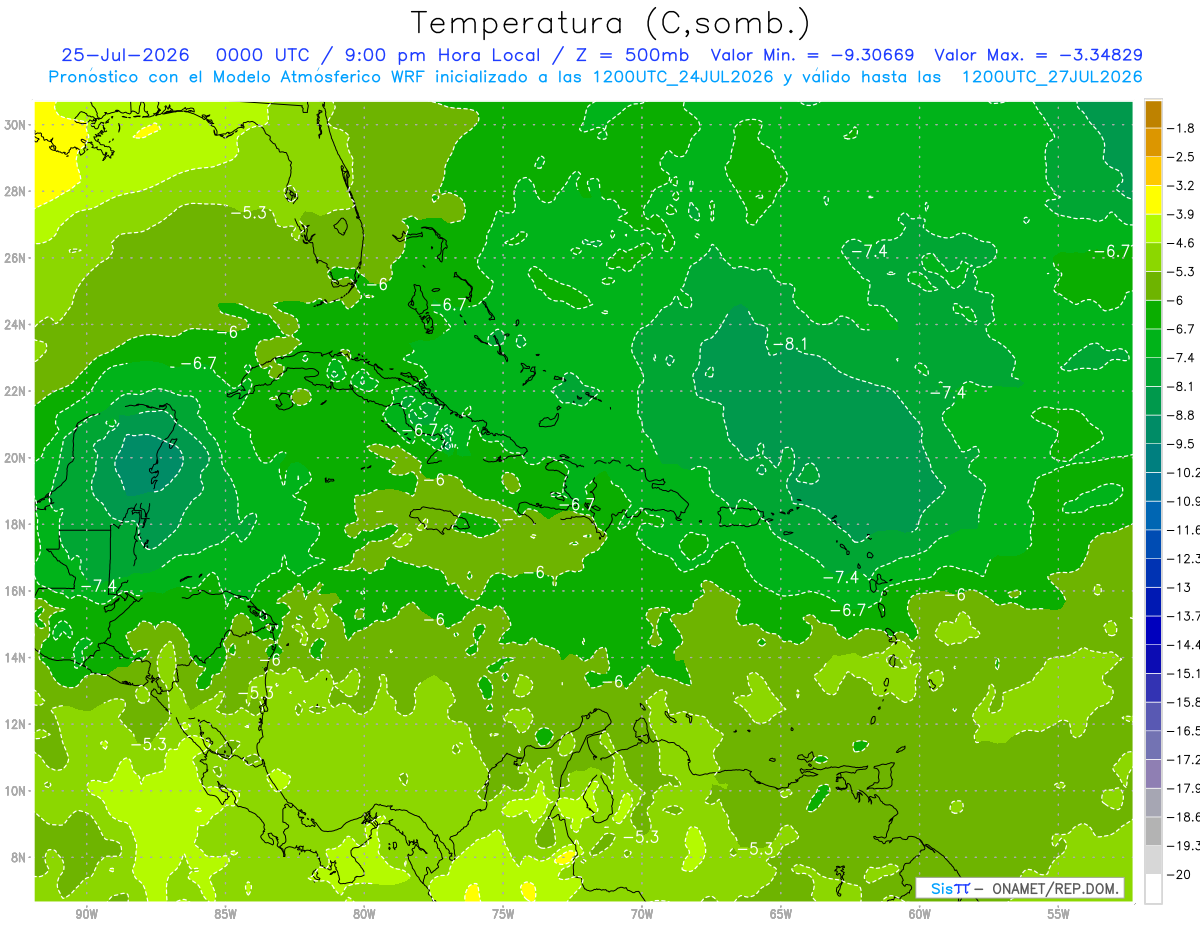This screenshot has width=1200, height=927.
Task: Click the 90W longitude axis label
Action: coord(85,914)
